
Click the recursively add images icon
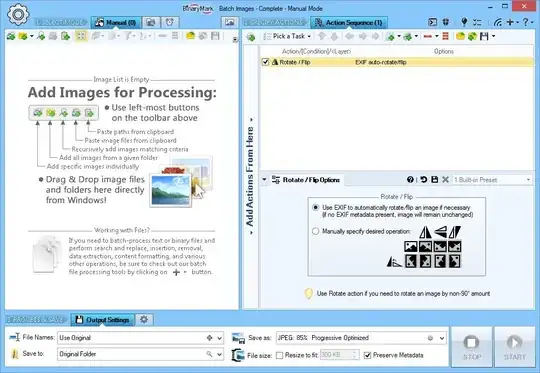click(x=41, y=36)
